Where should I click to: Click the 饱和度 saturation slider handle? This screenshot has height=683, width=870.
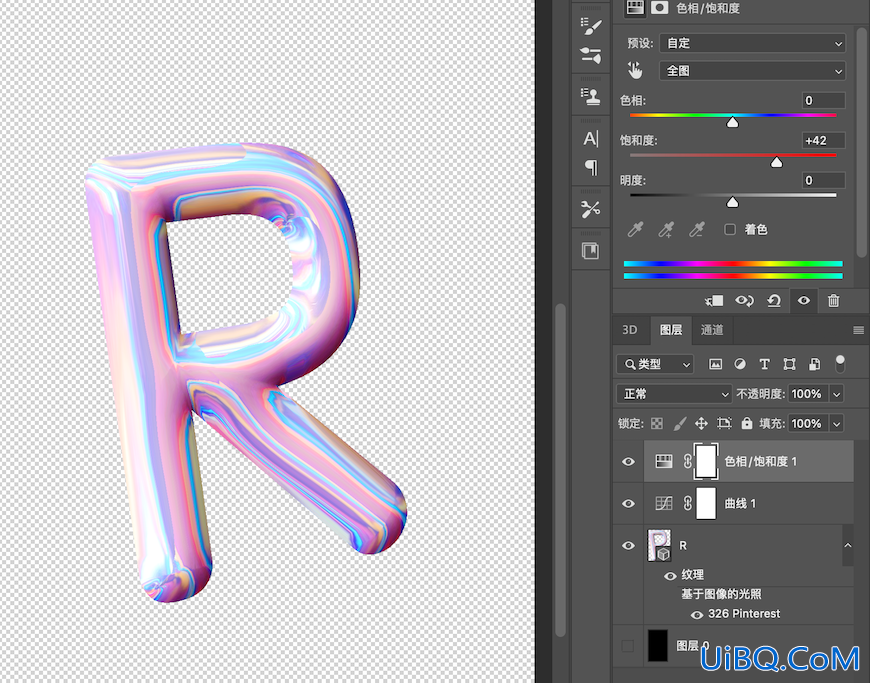(776, 161)
